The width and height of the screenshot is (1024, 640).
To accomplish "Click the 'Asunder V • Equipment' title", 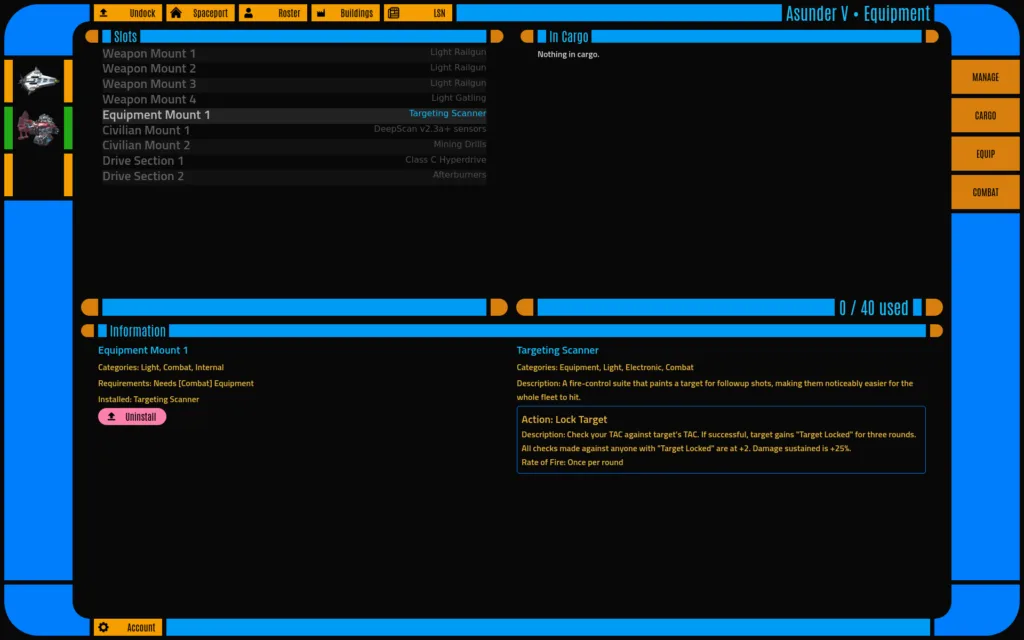I will (x=857, y=13).
